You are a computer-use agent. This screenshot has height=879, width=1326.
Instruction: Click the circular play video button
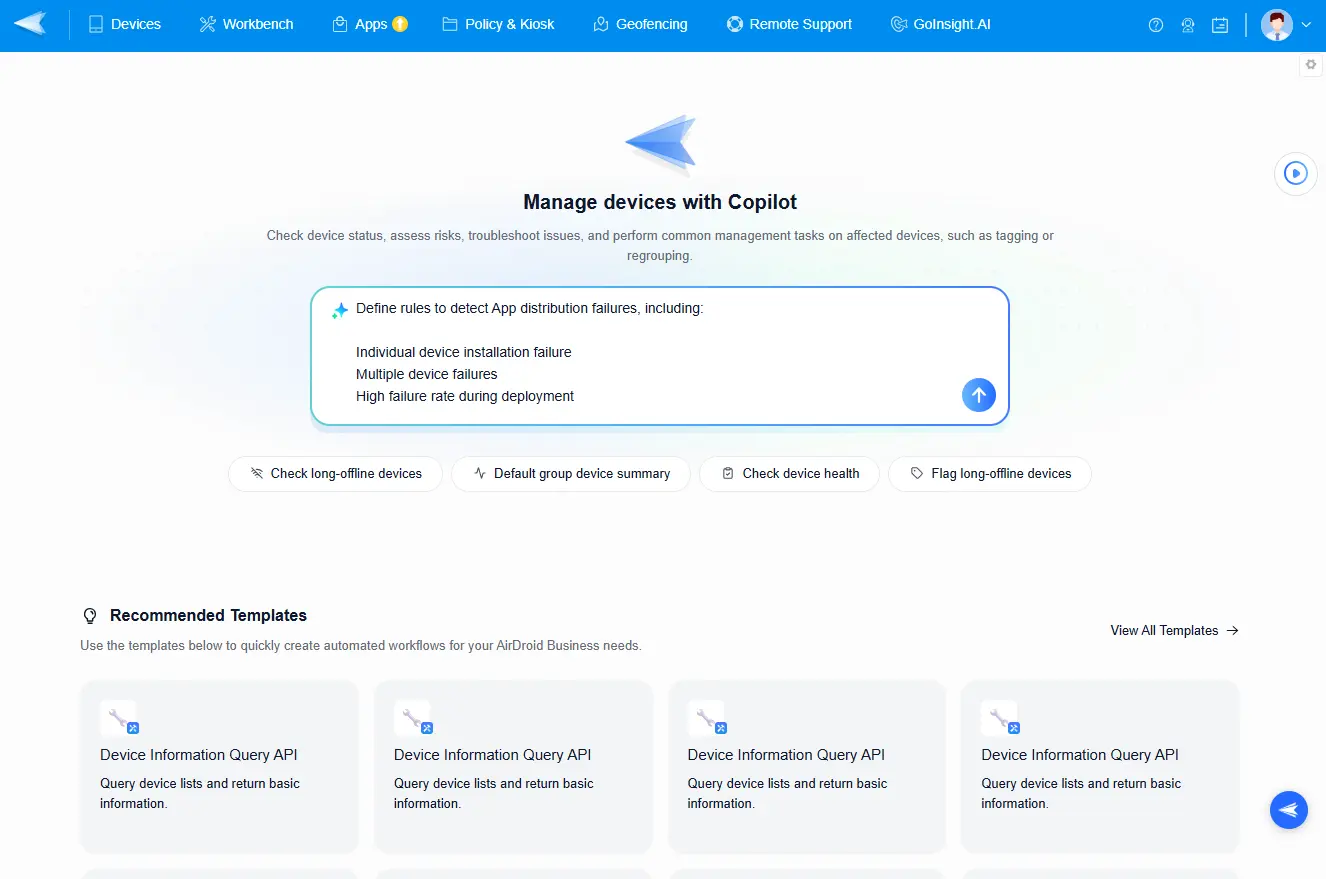pos(1296,173)
